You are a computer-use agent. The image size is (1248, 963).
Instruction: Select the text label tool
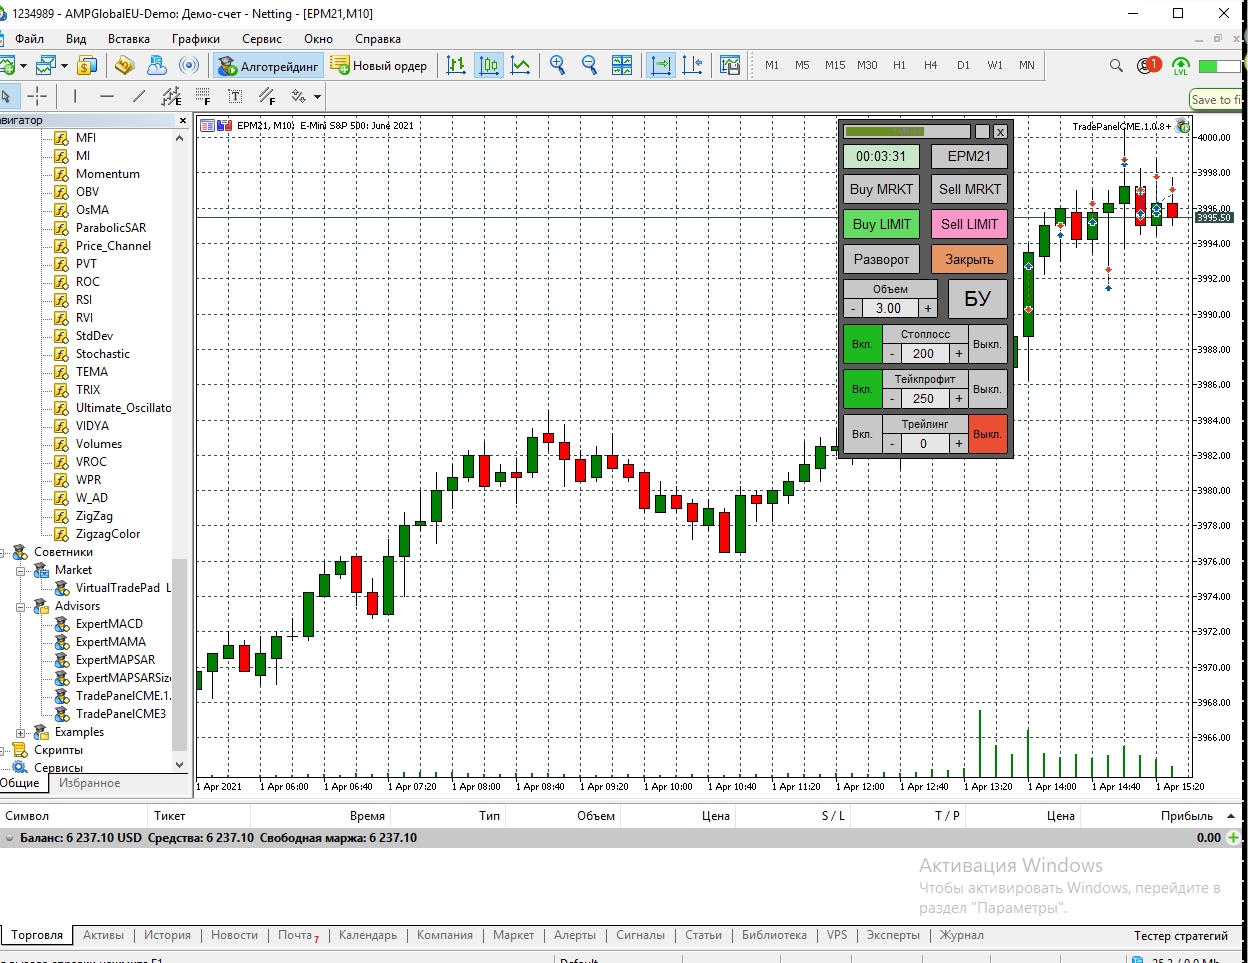pos(235,96)
